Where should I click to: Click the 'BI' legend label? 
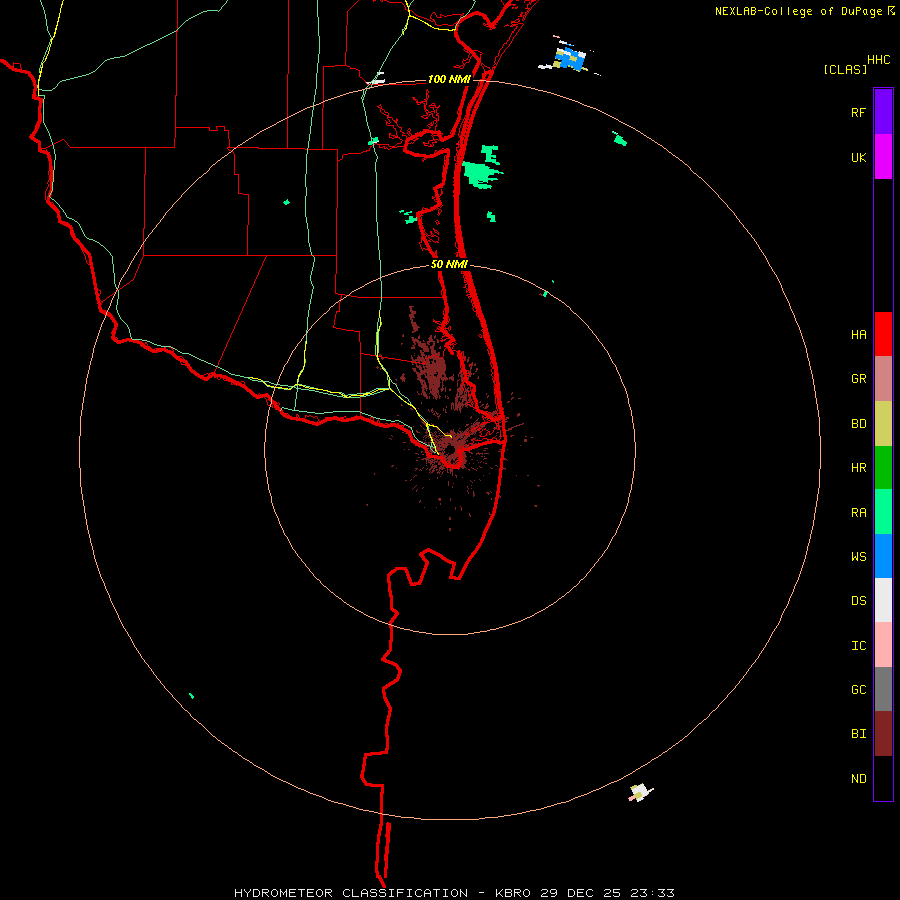tap(859, 734)
